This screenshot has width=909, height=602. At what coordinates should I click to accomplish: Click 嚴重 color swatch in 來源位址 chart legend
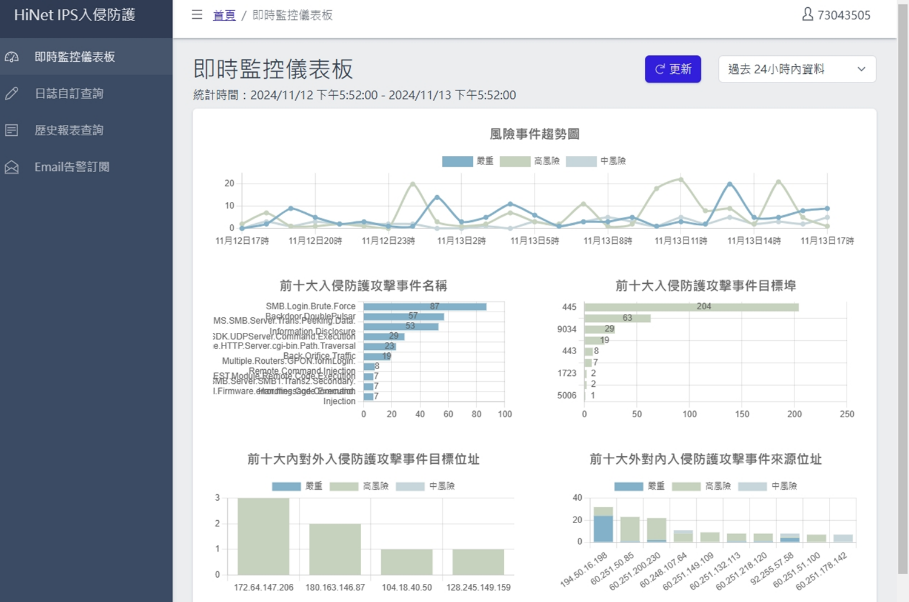click(x=628, y=486)
